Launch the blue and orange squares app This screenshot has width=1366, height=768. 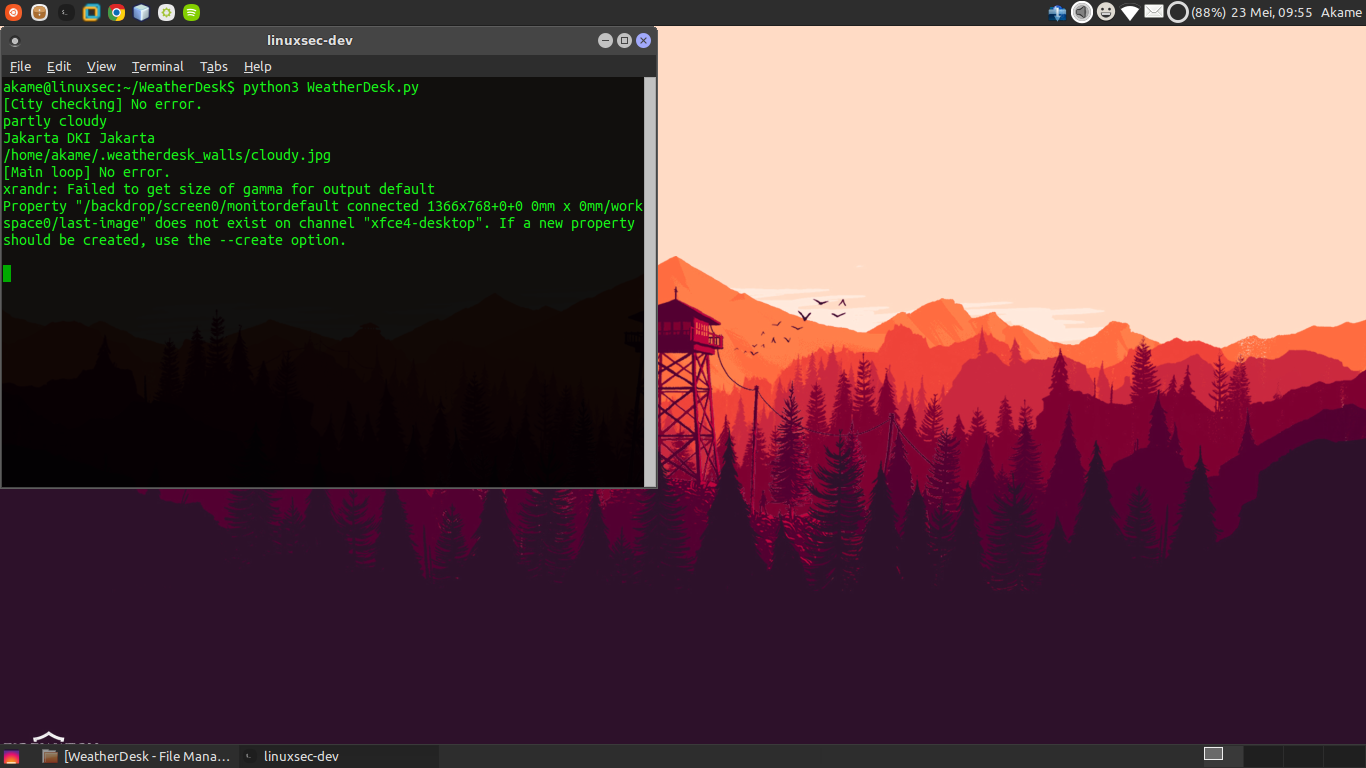[x=91, y=13]
